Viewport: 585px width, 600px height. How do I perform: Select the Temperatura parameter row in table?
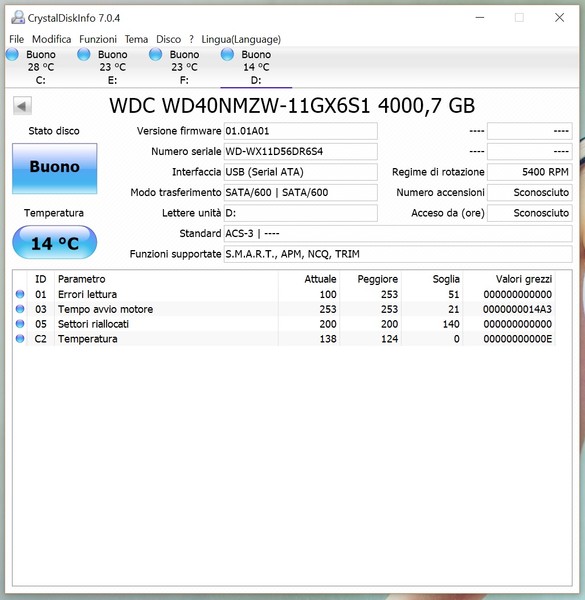pyautogui.click(x=284, y=339)
